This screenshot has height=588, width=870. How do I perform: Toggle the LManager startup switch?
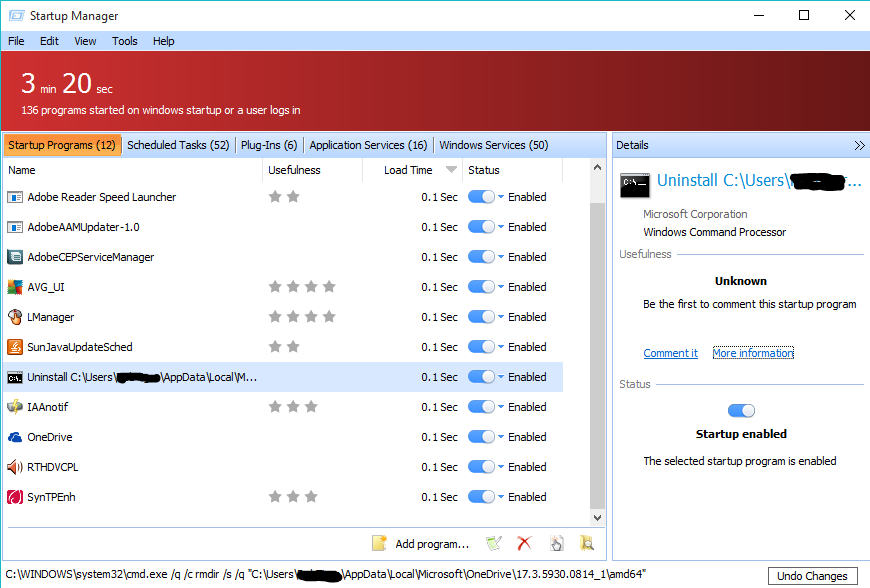tap(481, 317)
